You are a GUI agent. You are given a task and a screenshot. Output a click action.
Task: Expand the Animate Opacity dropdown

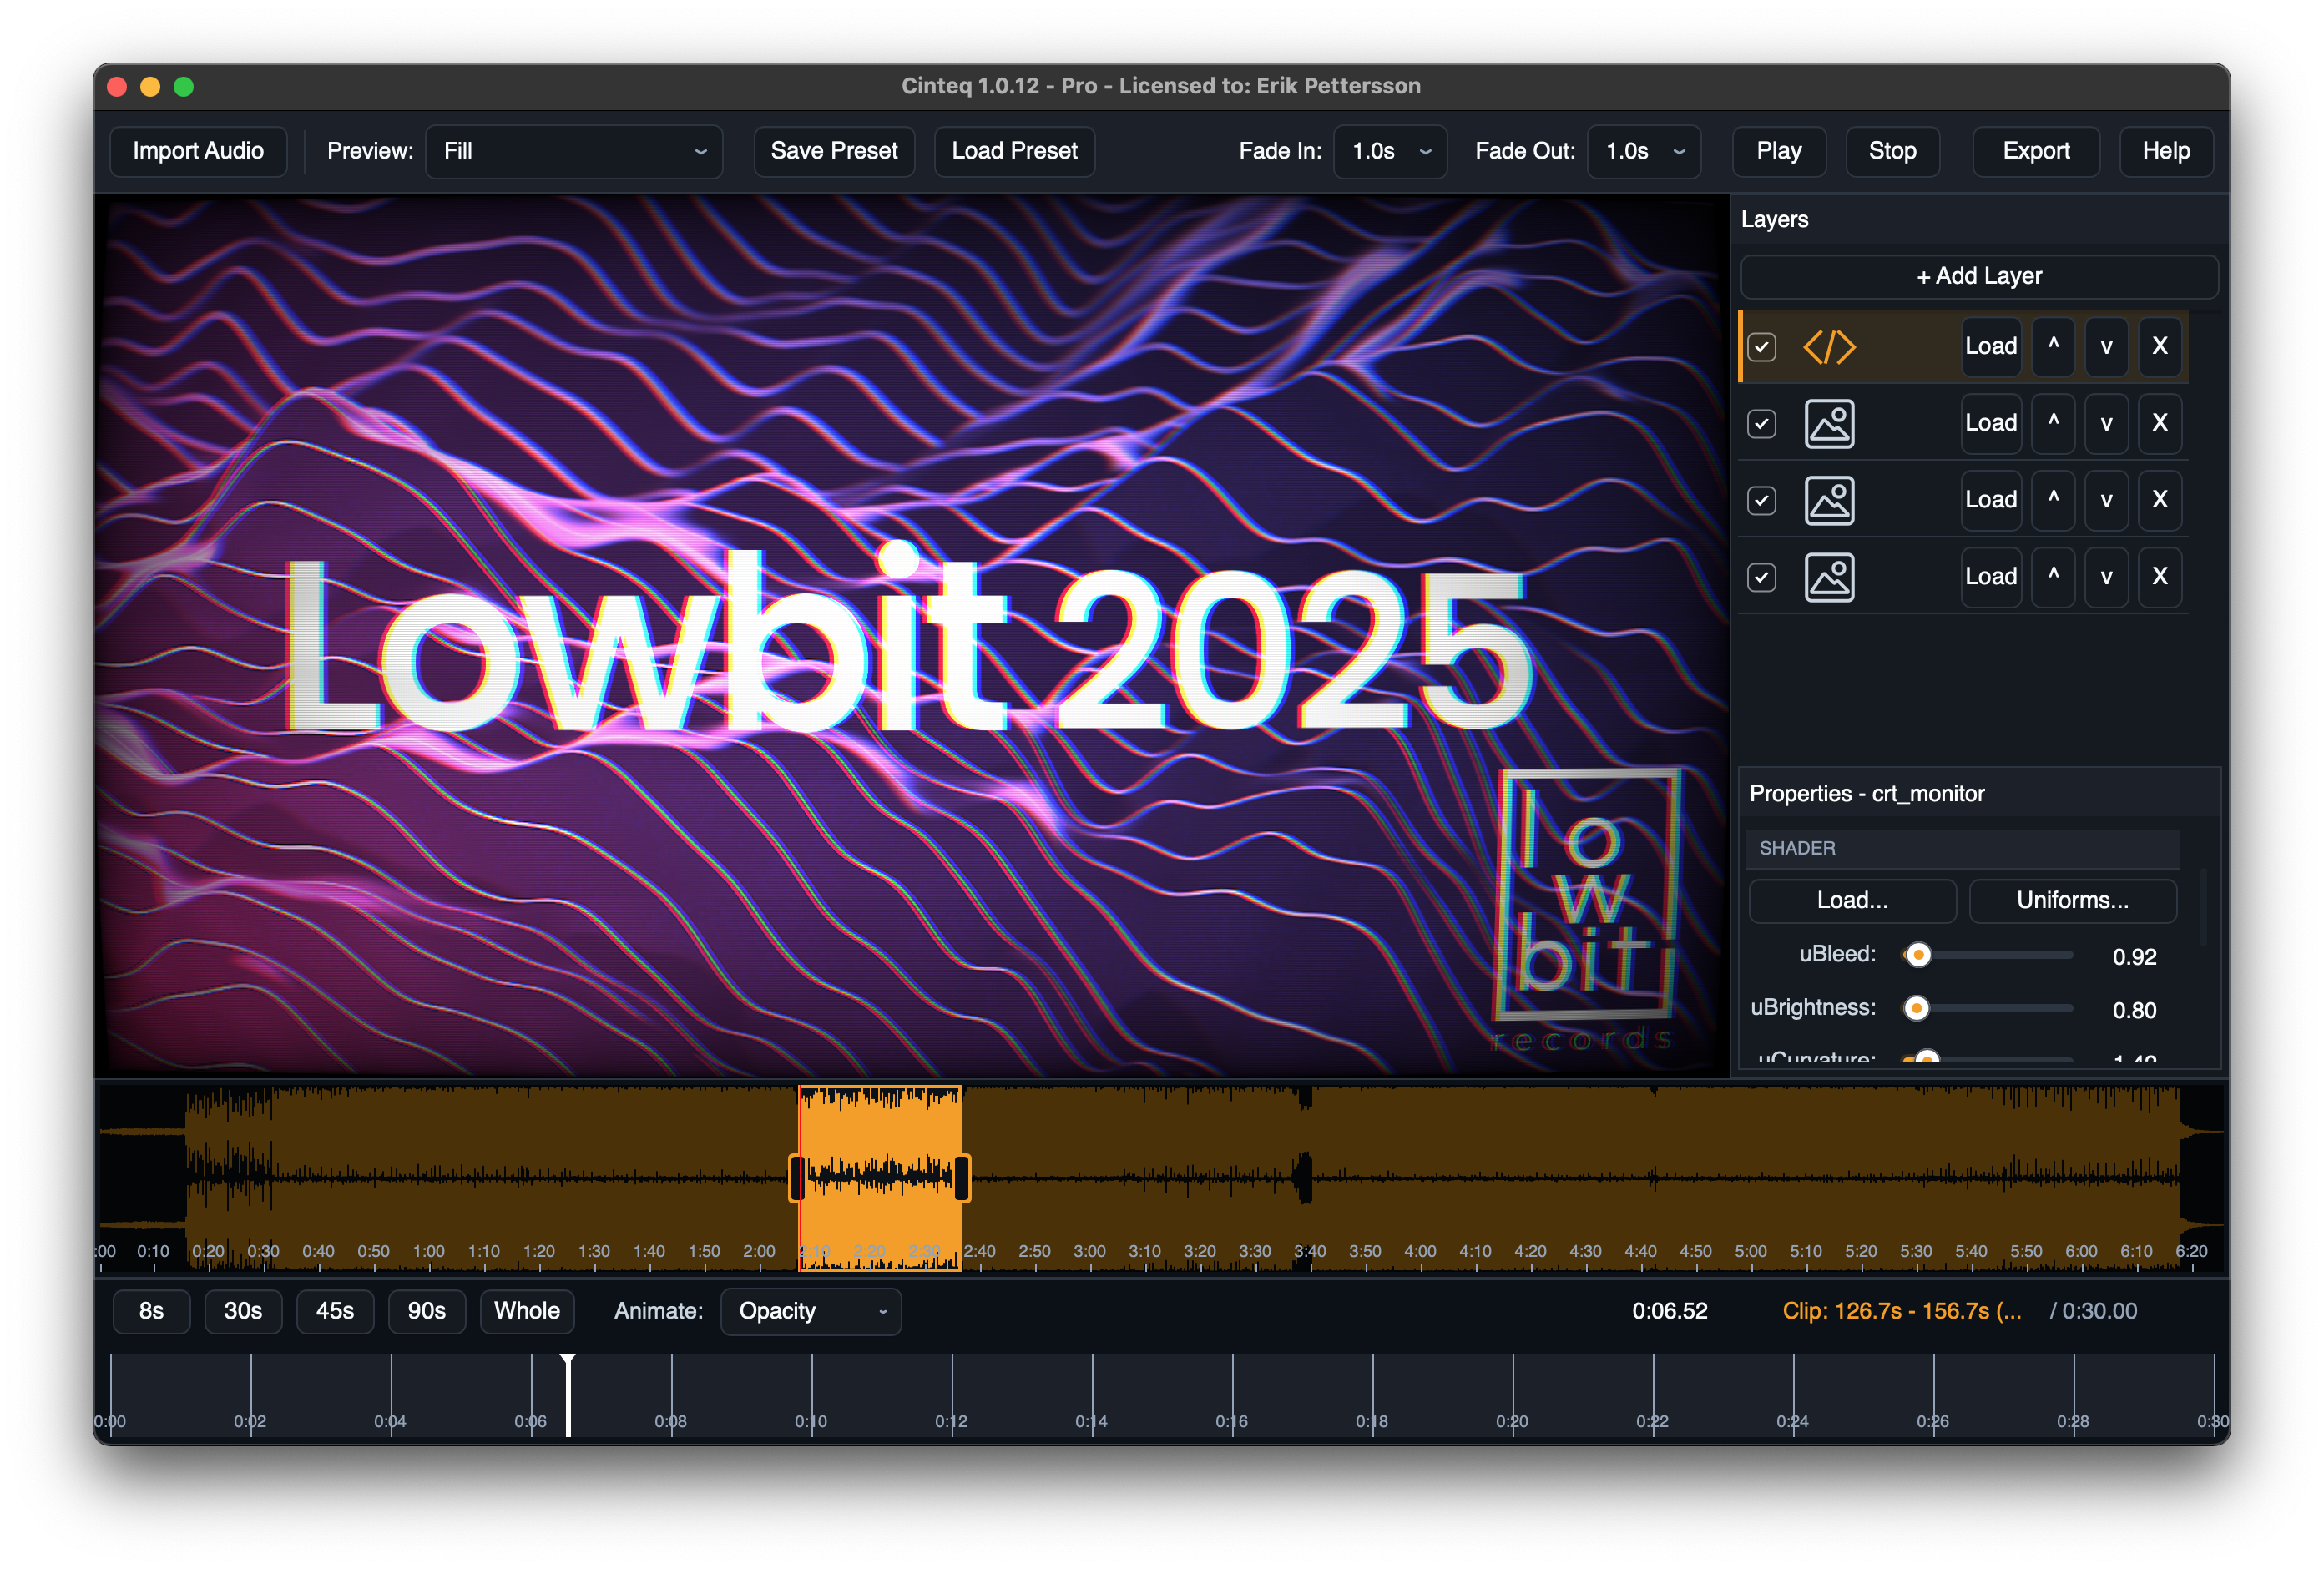(x=810, y=1311)
